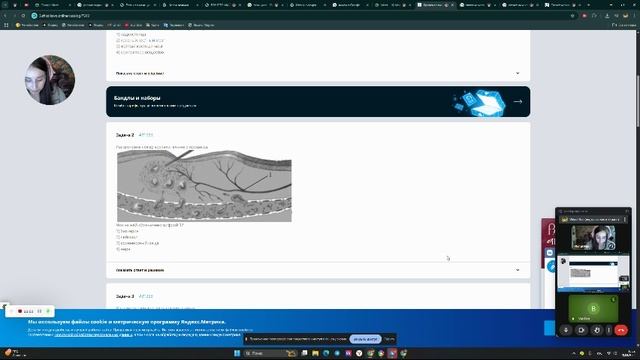Click the Windows Start button on taskbar
This screenshot has width=640, height=360.
237,353
